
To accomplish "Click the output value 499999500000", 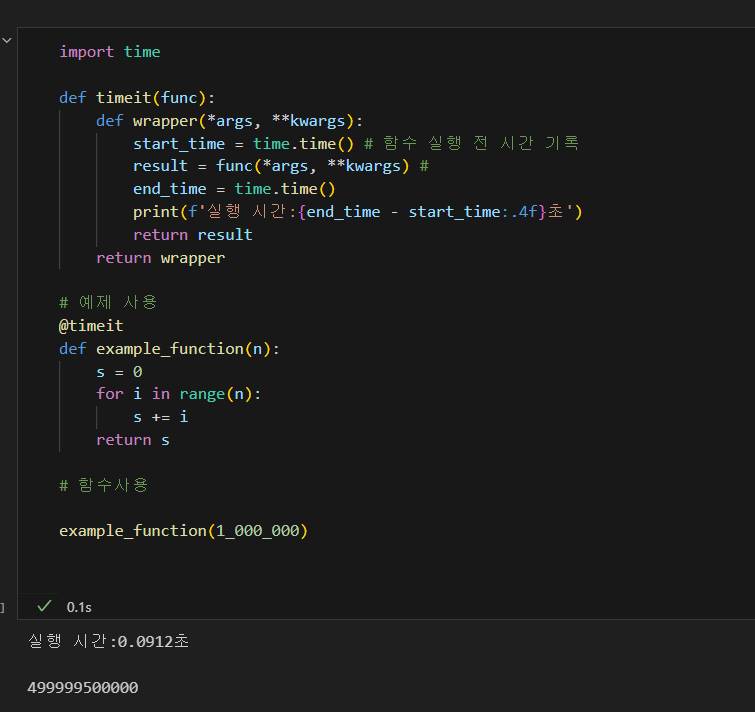I will 83,687.
